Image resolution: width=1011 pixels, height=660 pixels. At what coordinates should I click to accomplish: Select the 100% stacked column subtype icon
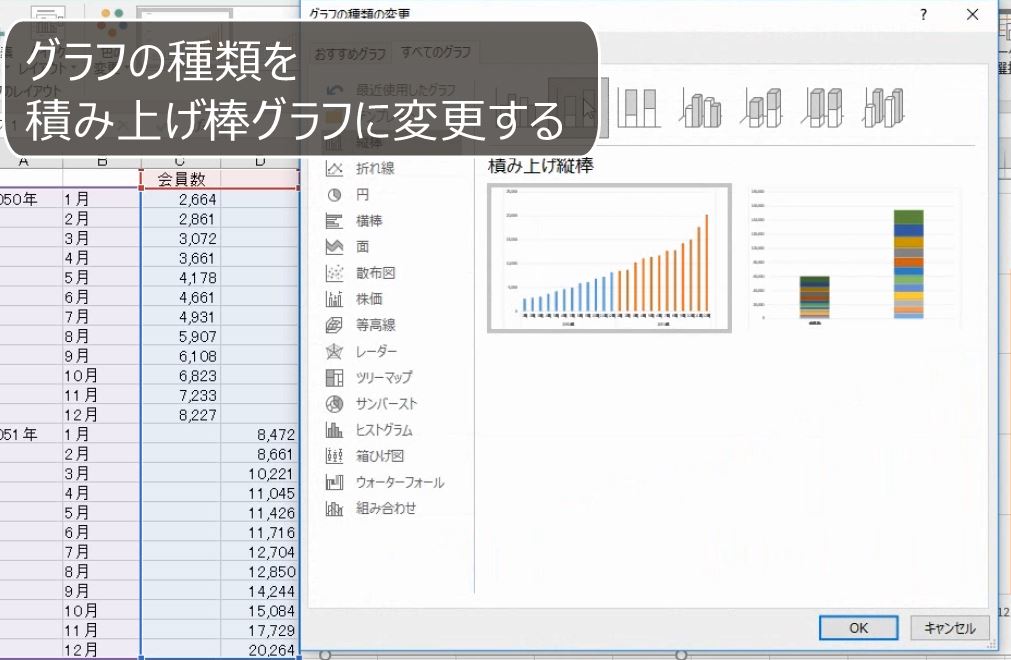638,107
